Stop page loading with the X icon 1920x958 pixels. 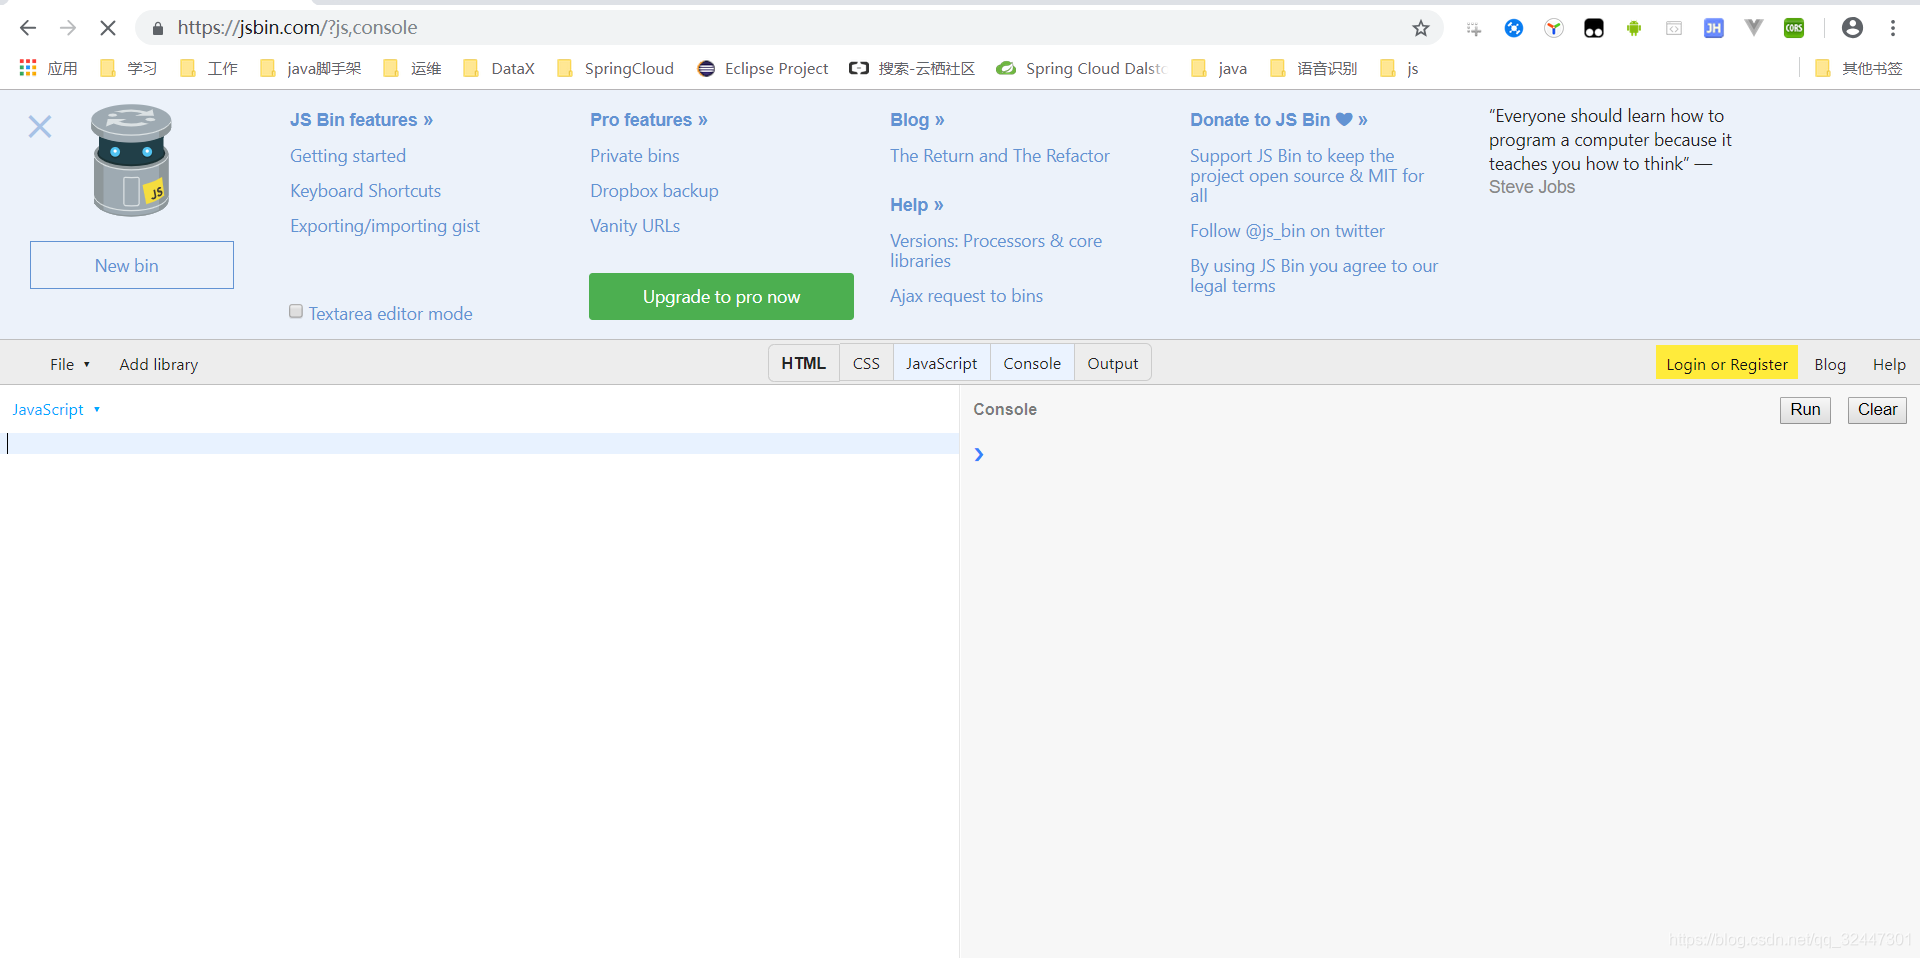click(107, 28)
